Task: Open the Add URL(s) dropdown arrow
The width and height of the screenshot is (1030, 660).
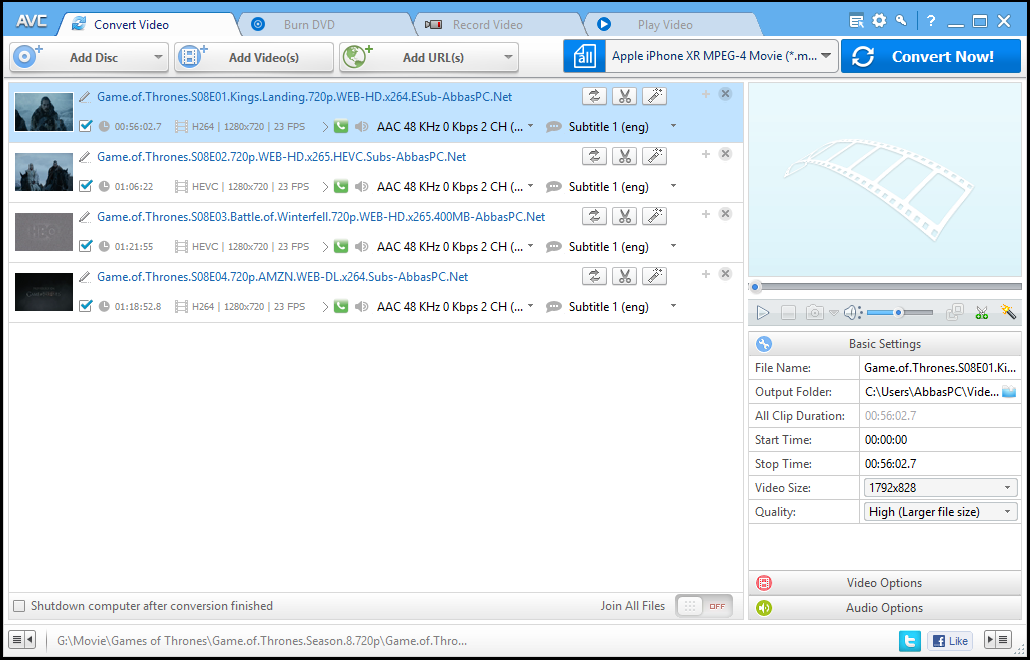Action: click(508, 57)
